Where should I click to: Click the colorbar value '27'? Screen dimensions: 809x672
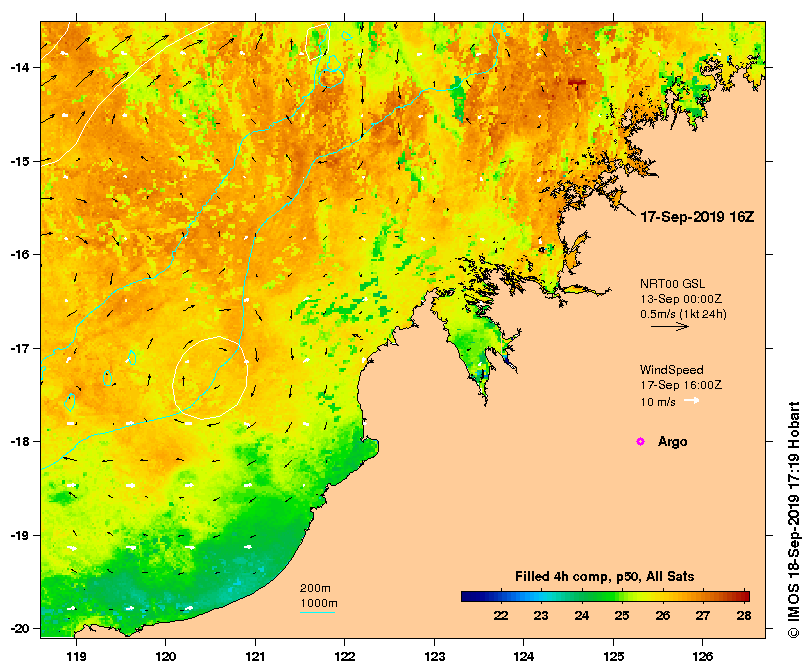point(703,615)
